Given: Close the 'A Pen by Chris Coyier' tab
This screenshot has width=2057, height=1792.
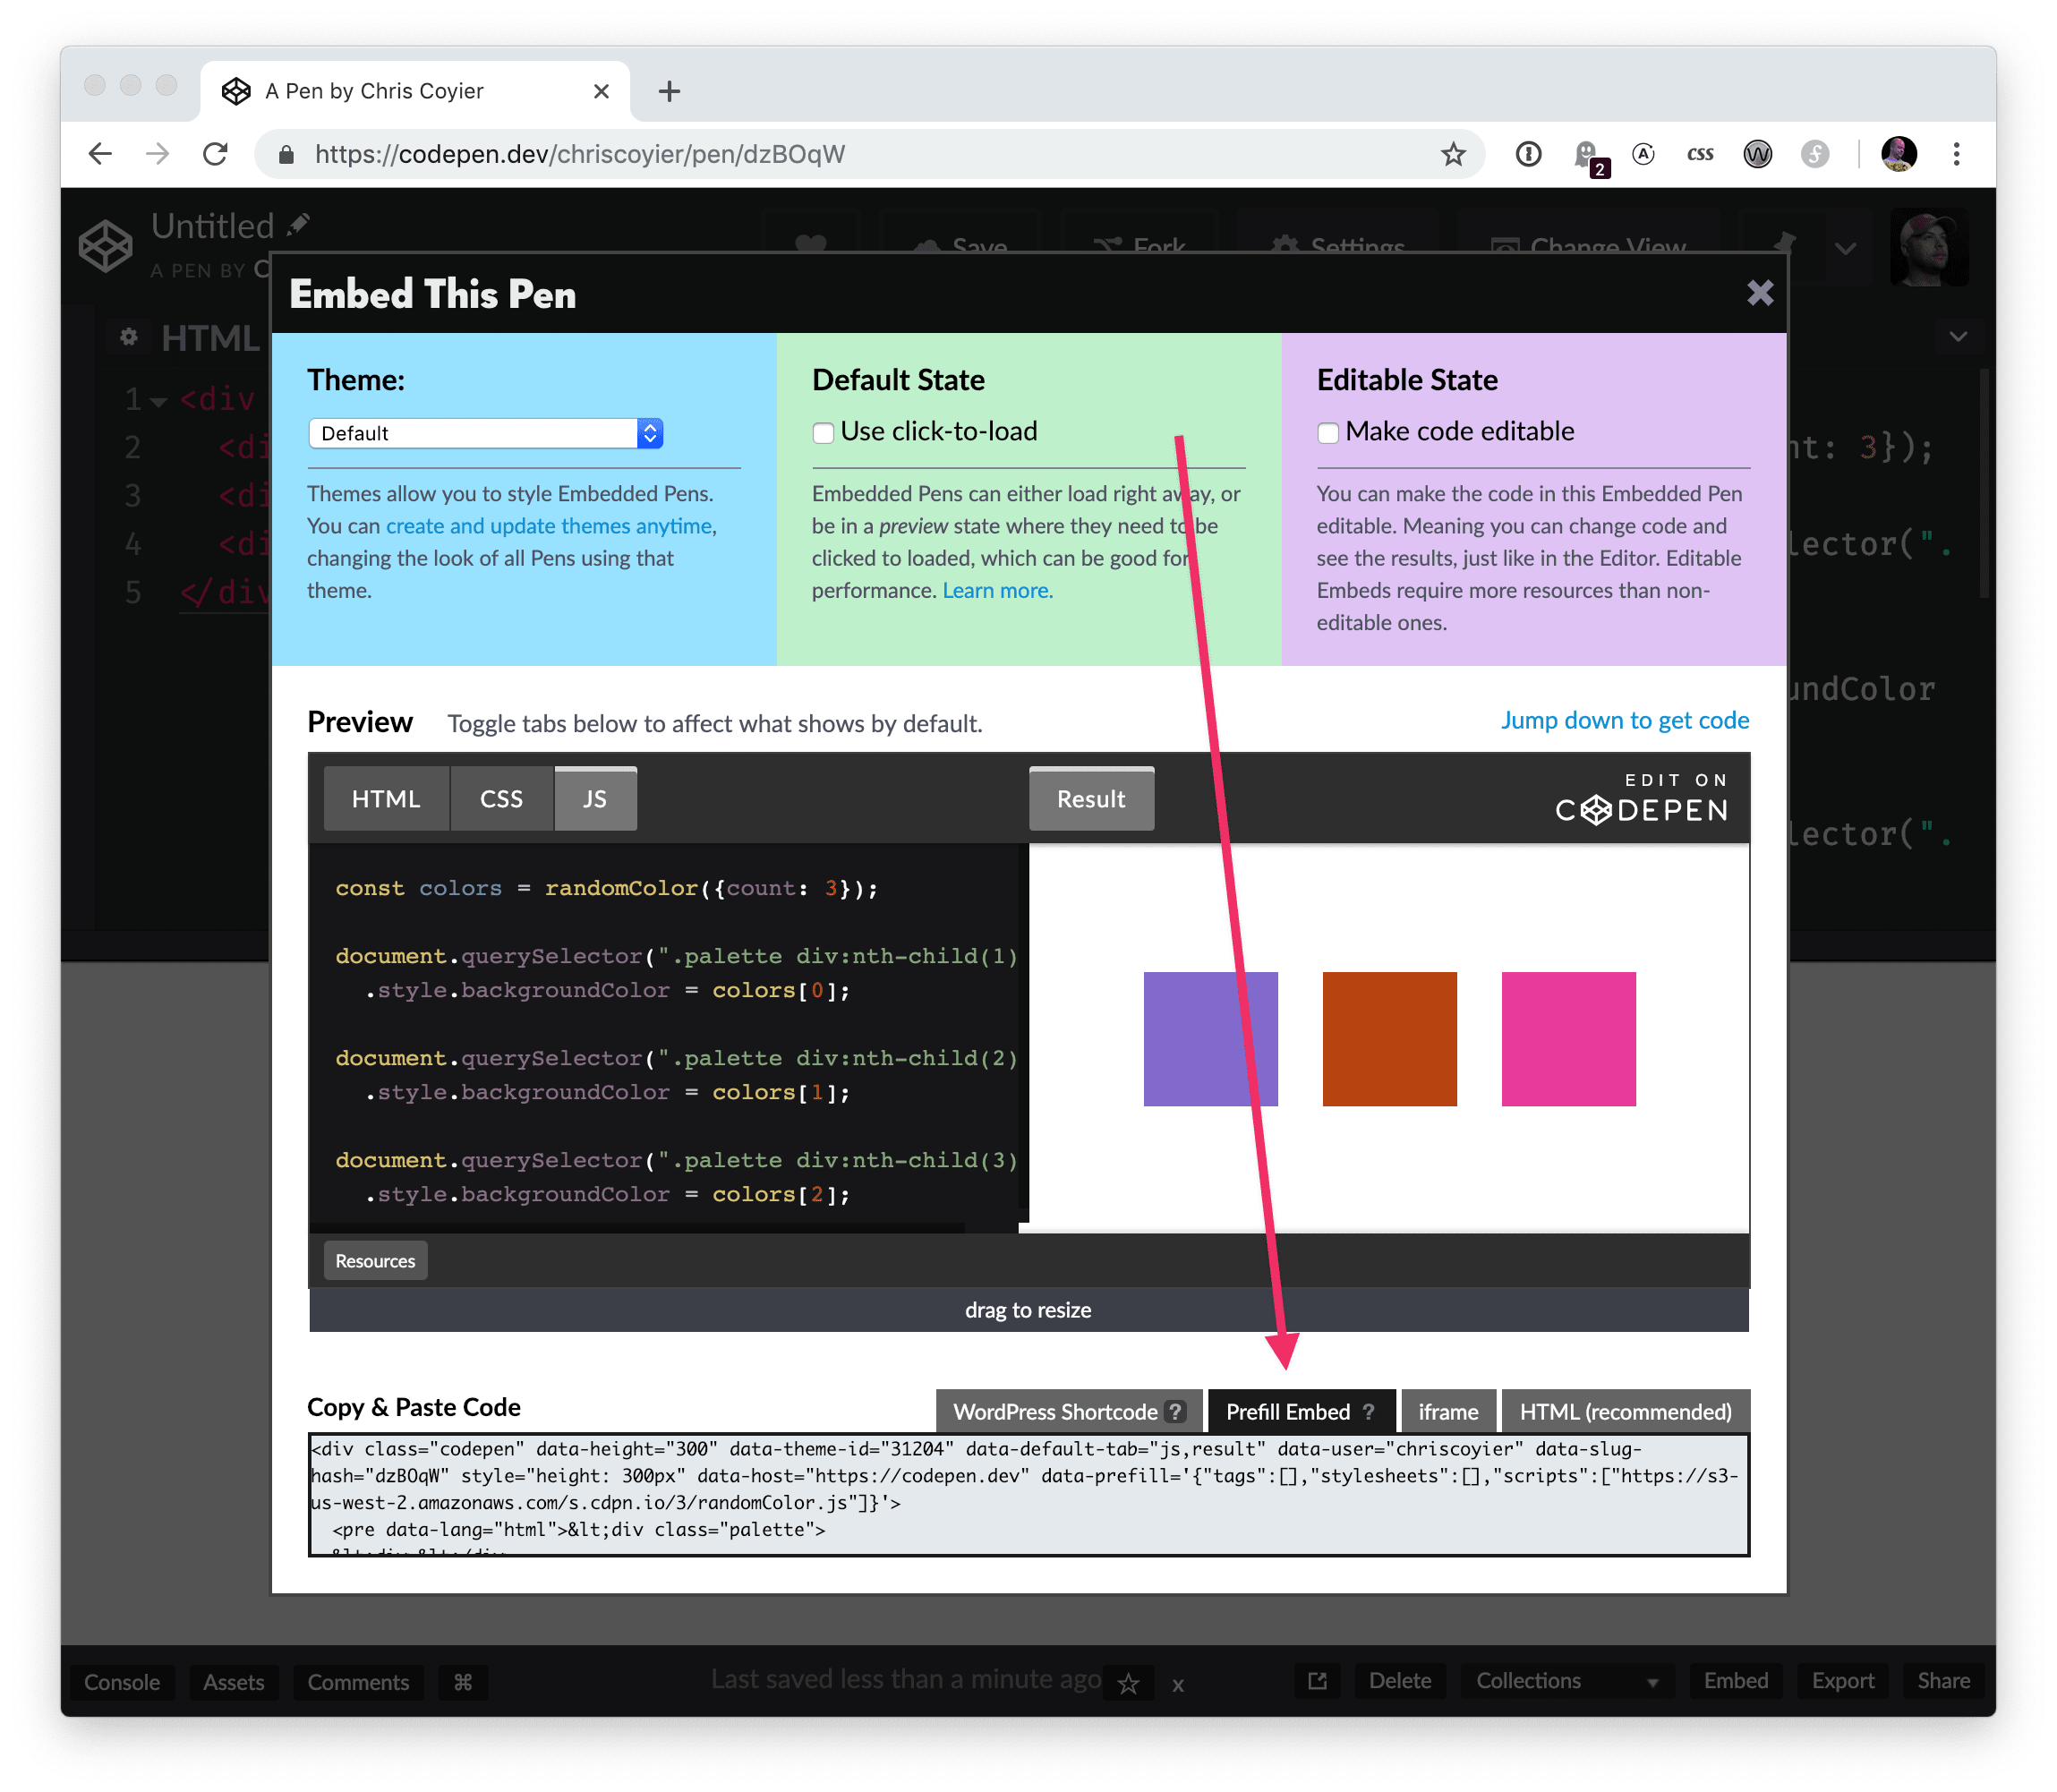Looking at the screenshot, I should [601, 91].
